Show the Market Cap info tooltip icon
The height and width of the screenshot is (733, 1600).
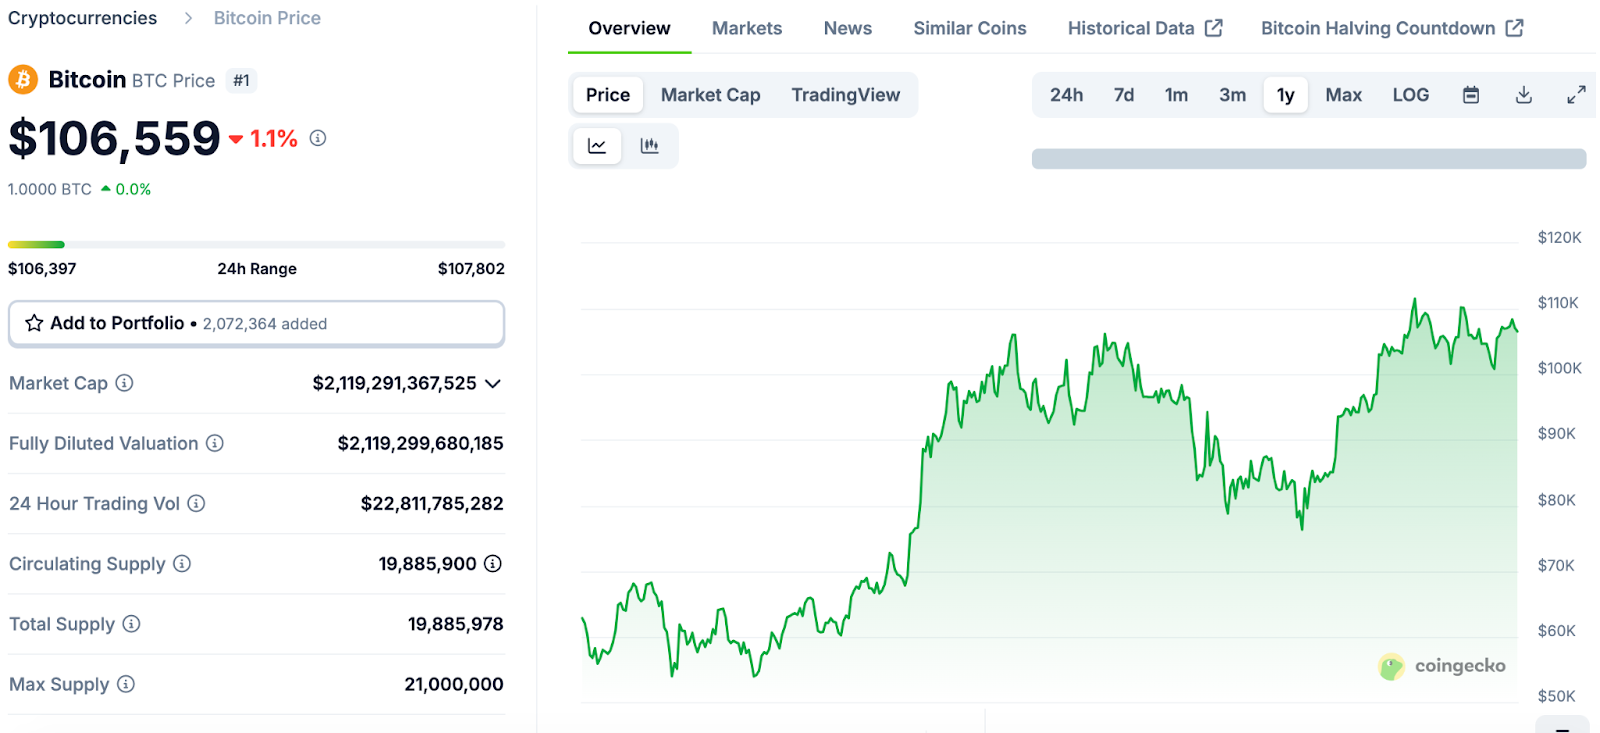[x=124, y=383]
